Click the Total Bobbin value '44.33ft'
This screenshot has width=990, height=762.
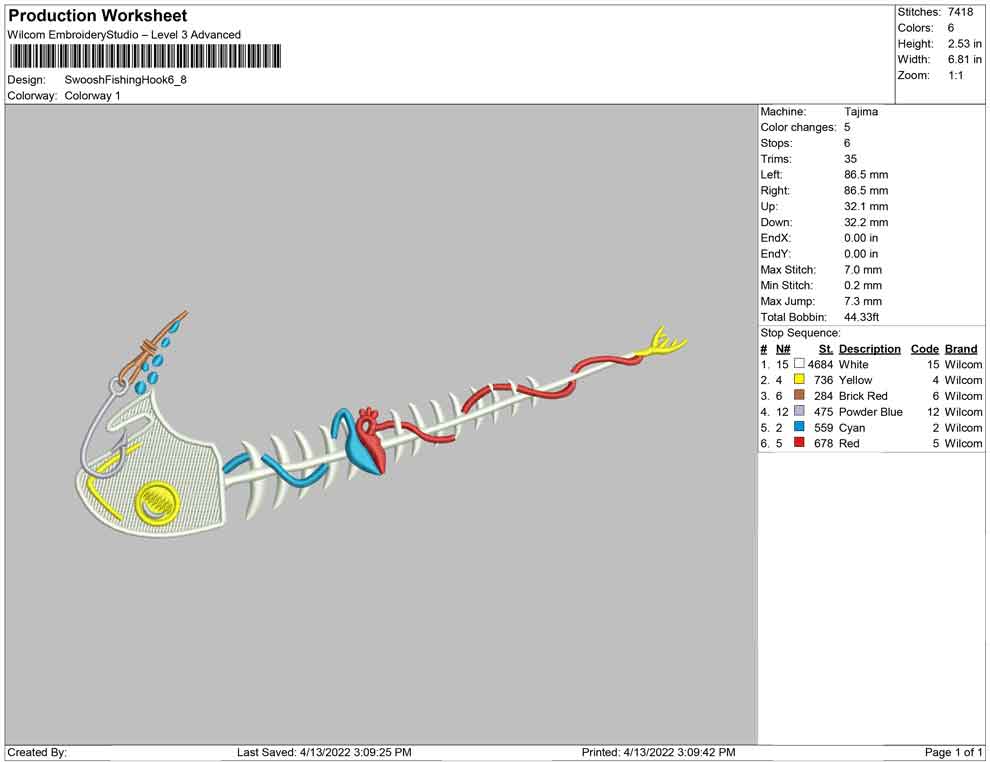click(861, 317)
